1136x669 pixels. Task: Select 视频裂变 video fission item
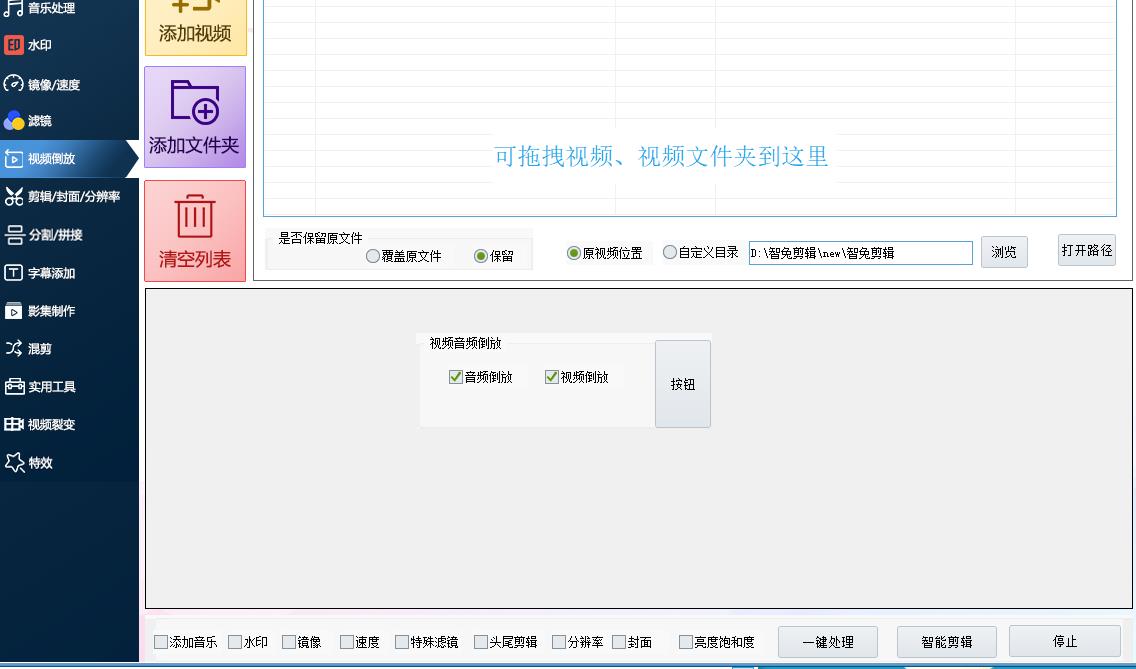[40, 424]
